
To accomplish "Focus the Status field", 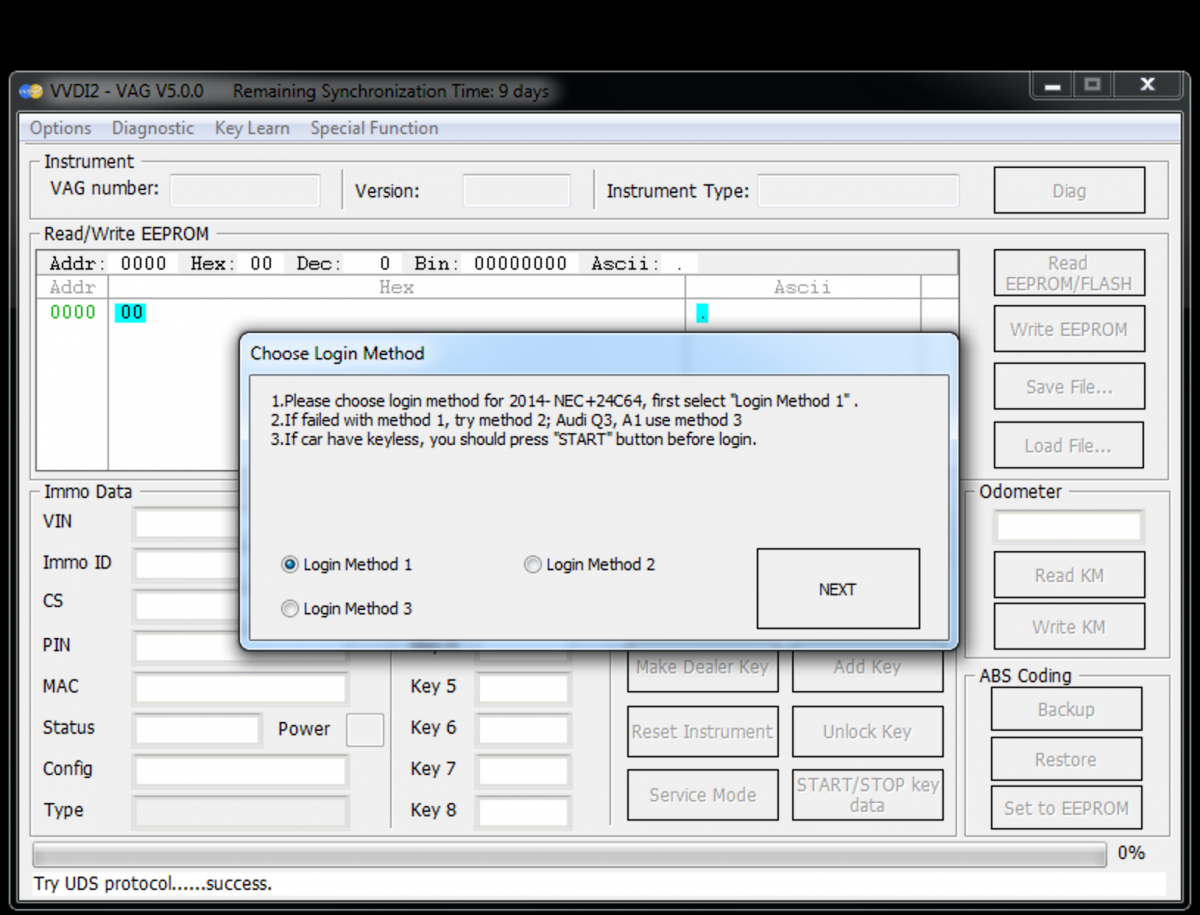I will coord(197,729).
